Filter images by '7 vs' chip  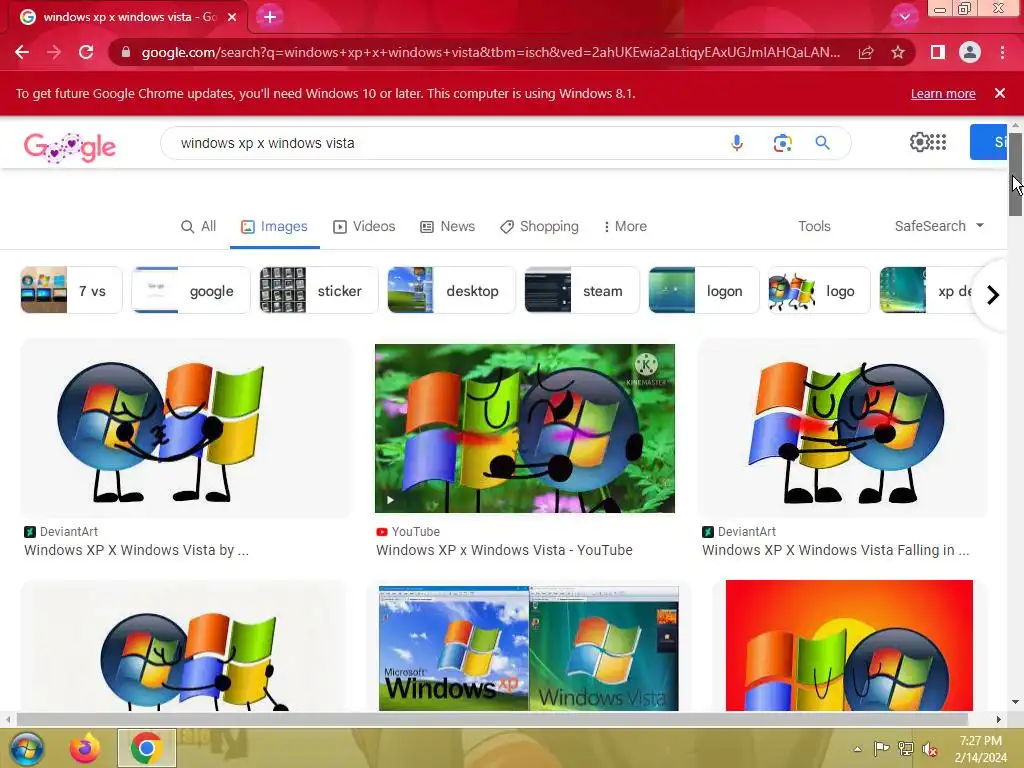pos(71,291)
